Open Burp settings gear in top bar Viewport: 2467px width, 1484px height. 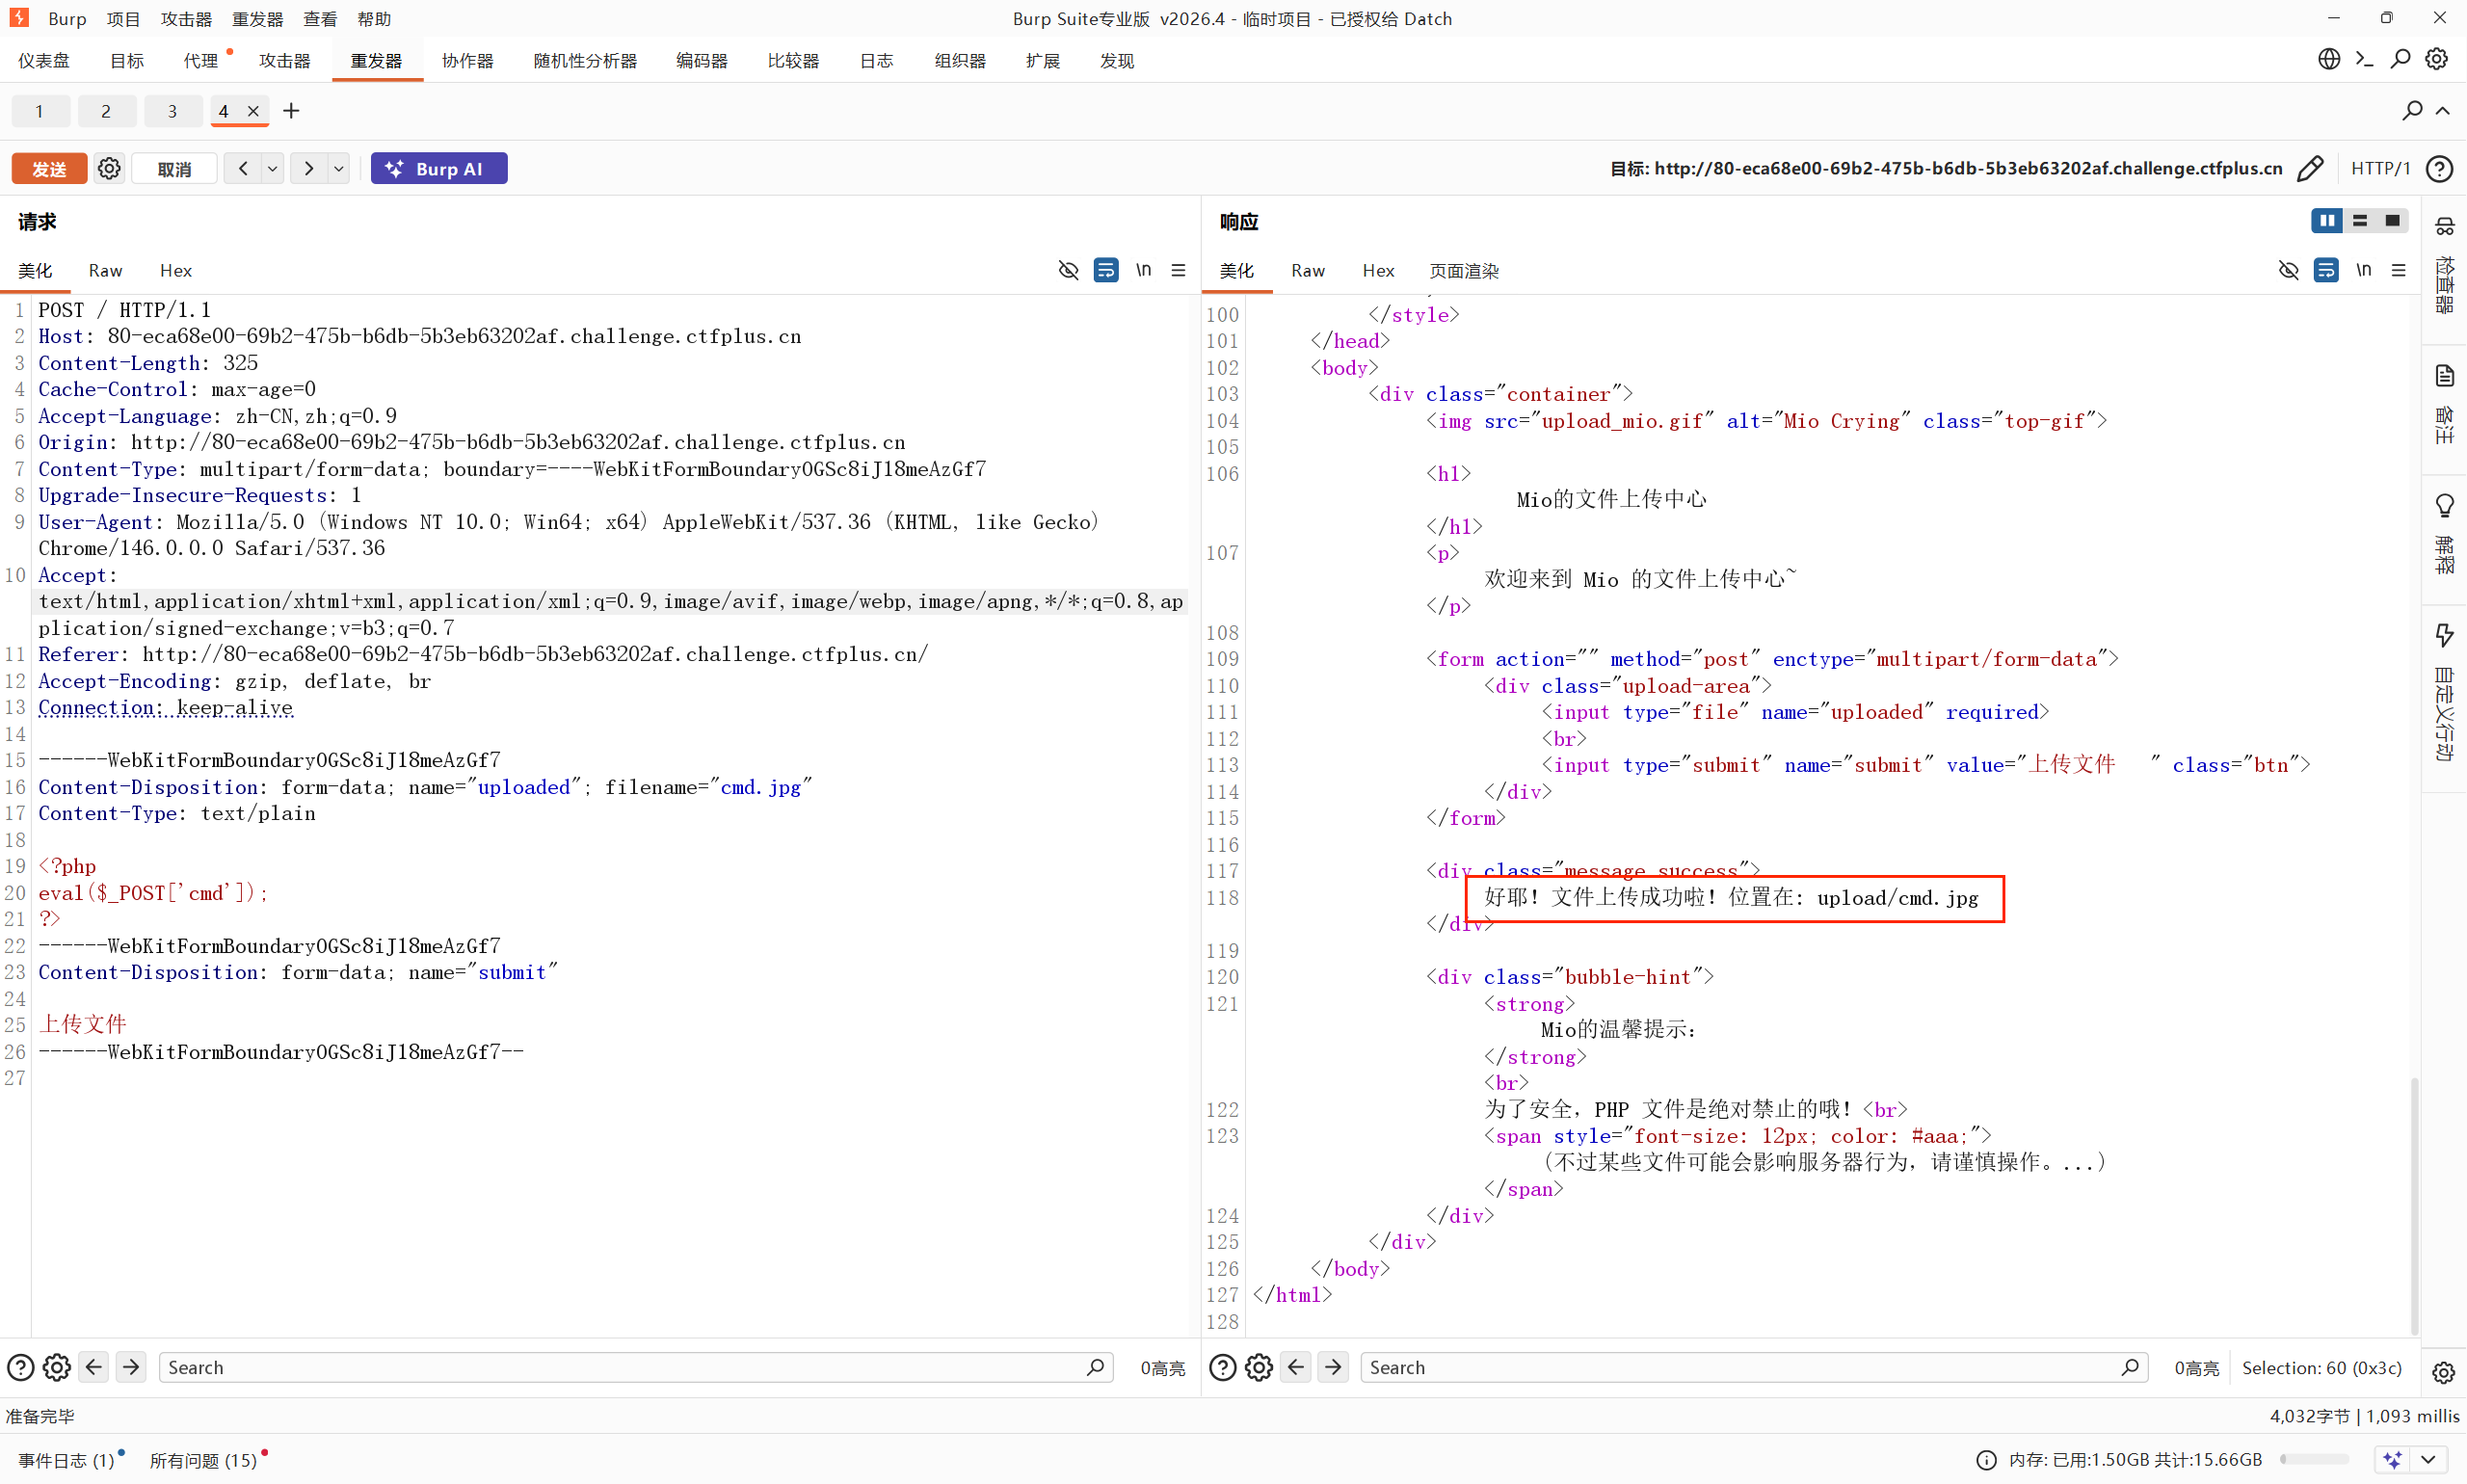[x=2437, y=60]
